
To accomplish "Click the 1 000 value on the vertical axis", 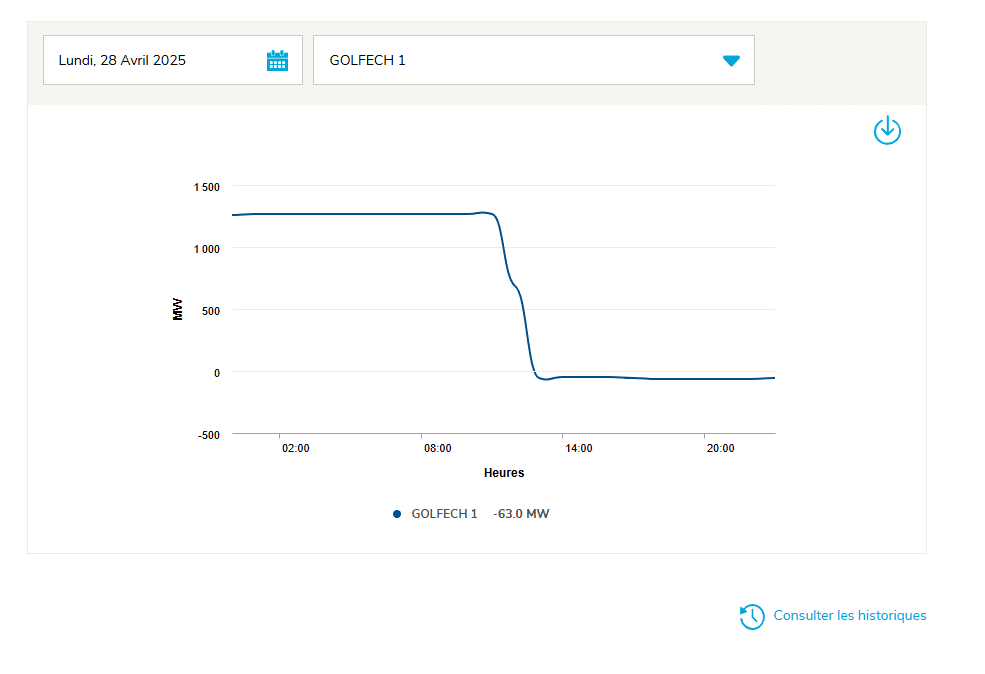I will click(x=206, y=249).
